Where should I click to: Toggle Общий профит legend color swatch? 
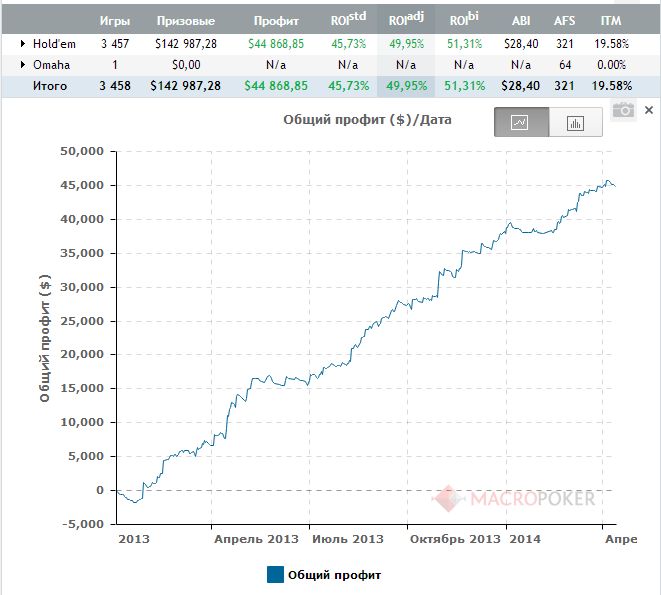[x=275, y=575]
